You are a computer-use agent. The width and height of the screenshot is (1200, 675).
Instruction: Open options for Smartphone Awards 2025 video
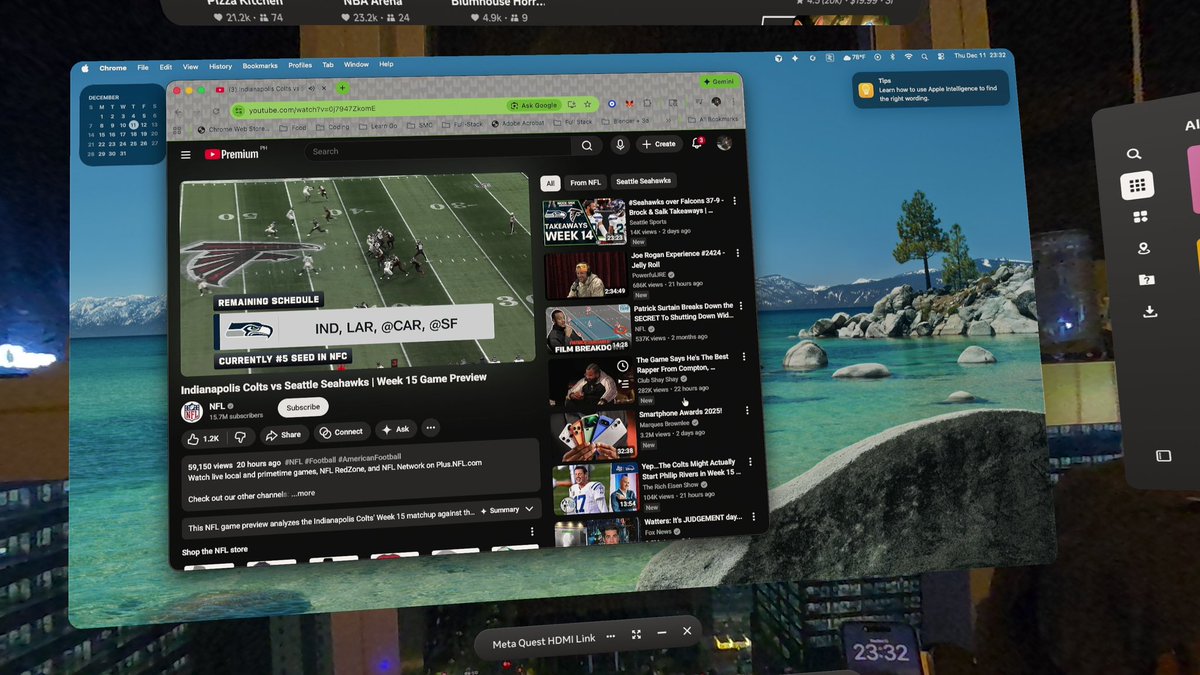tap(745, 412)
